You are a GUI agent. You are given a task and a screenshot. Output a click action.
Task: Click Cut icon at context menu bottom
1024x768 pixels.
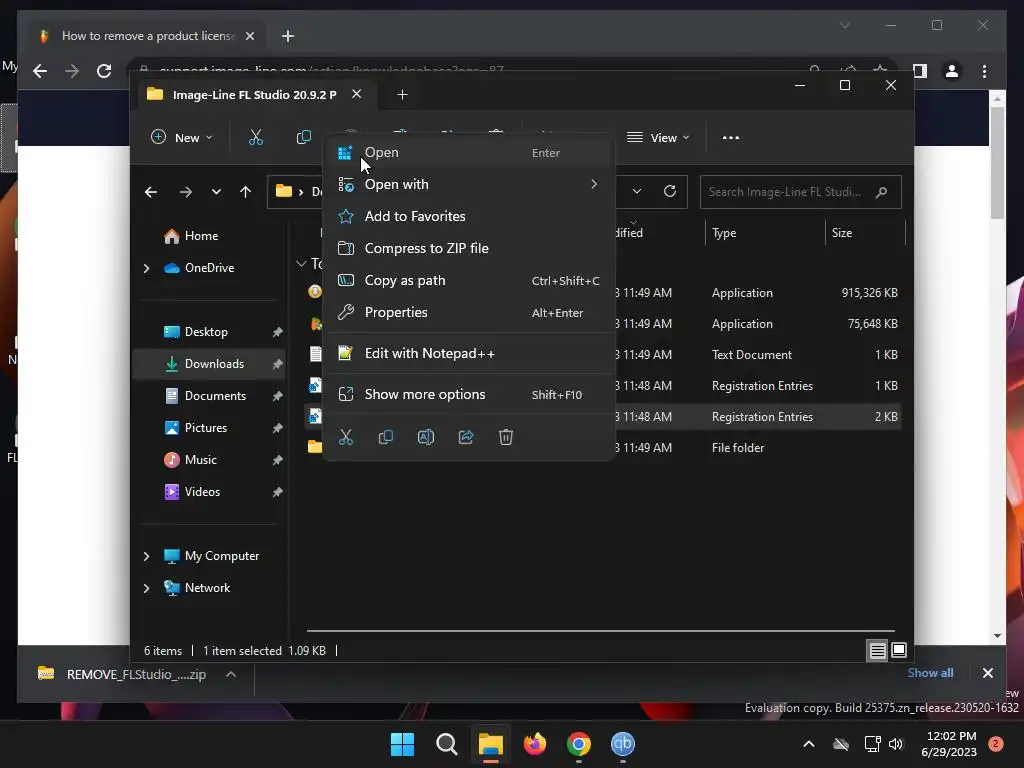pyautogui.click(x=346, y=437)
